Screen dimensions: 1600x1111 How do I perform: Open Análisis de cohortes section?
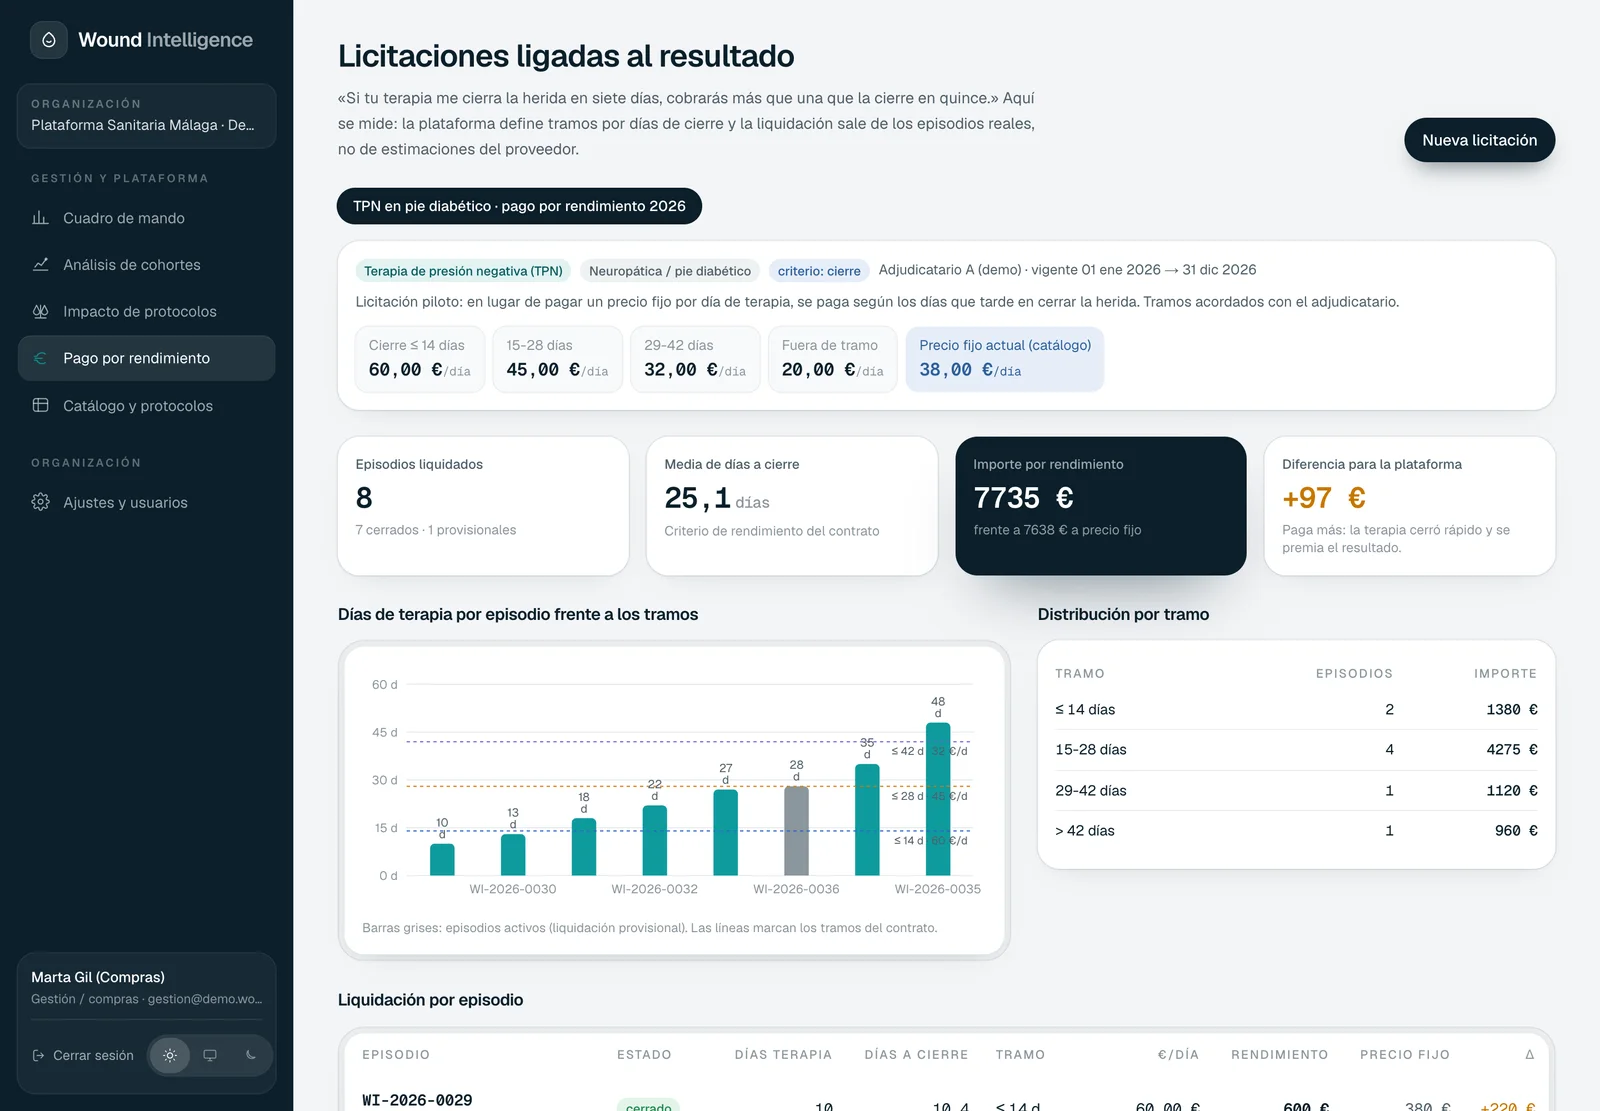click(146, 265)
